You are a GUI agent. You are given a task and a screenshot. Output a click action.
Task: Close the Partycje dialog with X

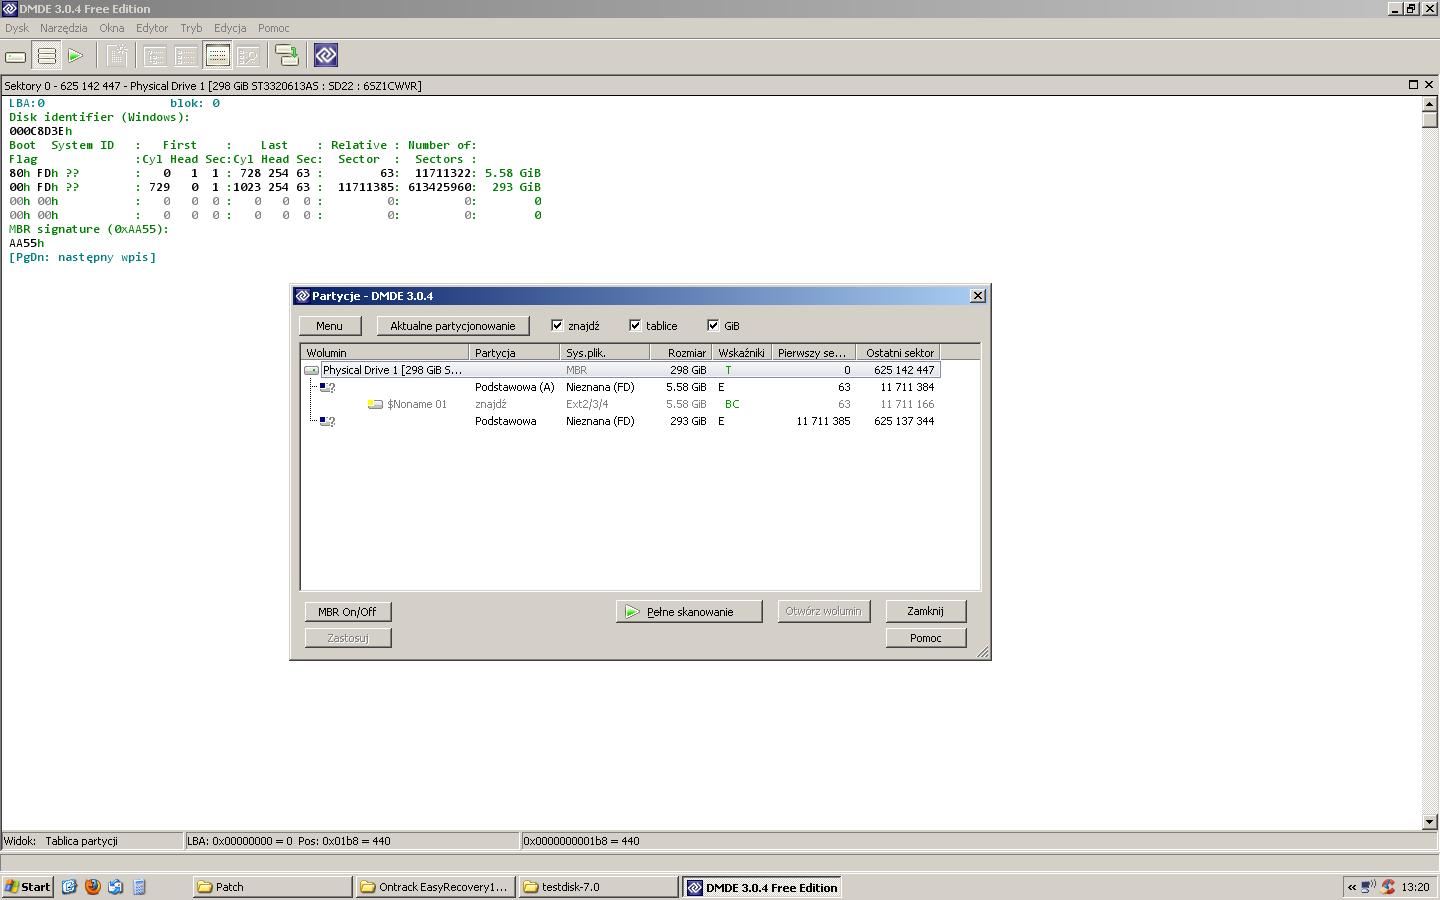point(978,296)
